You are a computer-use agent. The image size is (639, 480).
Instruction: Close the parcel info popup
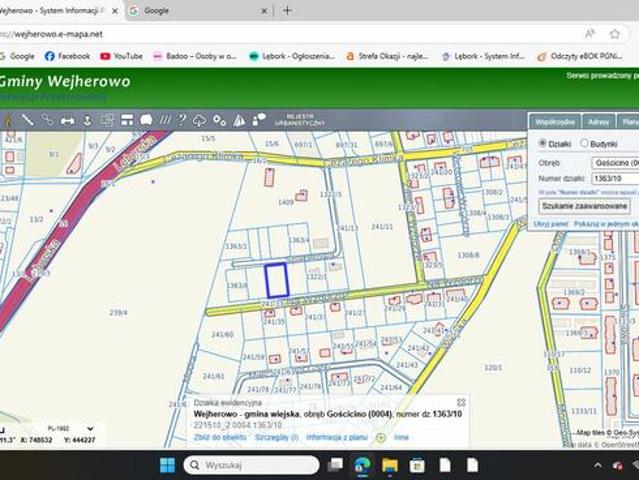tap(461, 402)
